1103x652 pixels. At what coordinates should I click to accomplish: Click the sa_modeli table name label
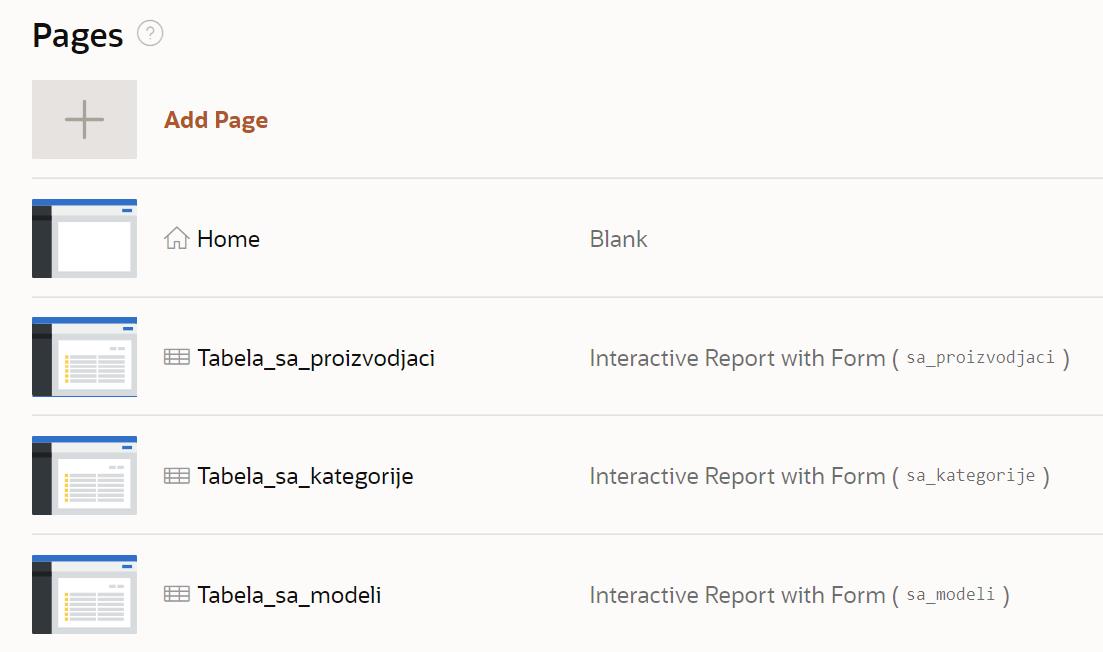click(950, 595)
